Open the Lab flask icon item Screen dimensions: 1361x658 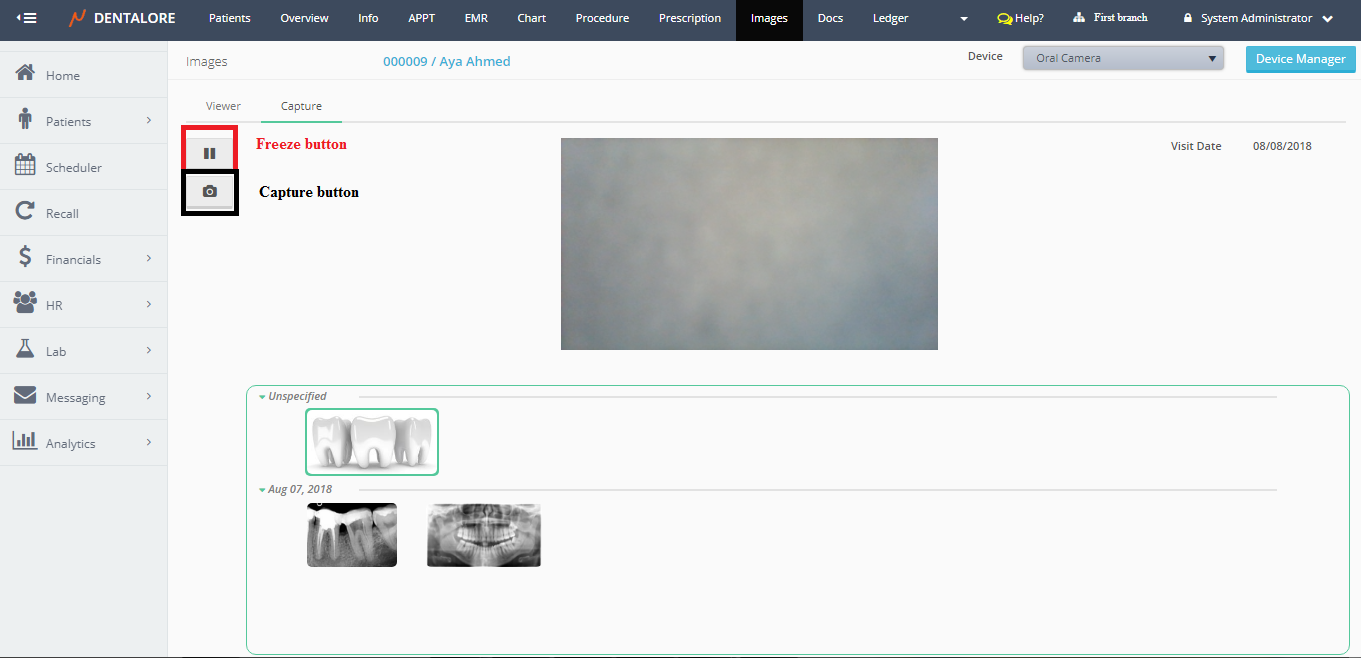tap(26, 350)
